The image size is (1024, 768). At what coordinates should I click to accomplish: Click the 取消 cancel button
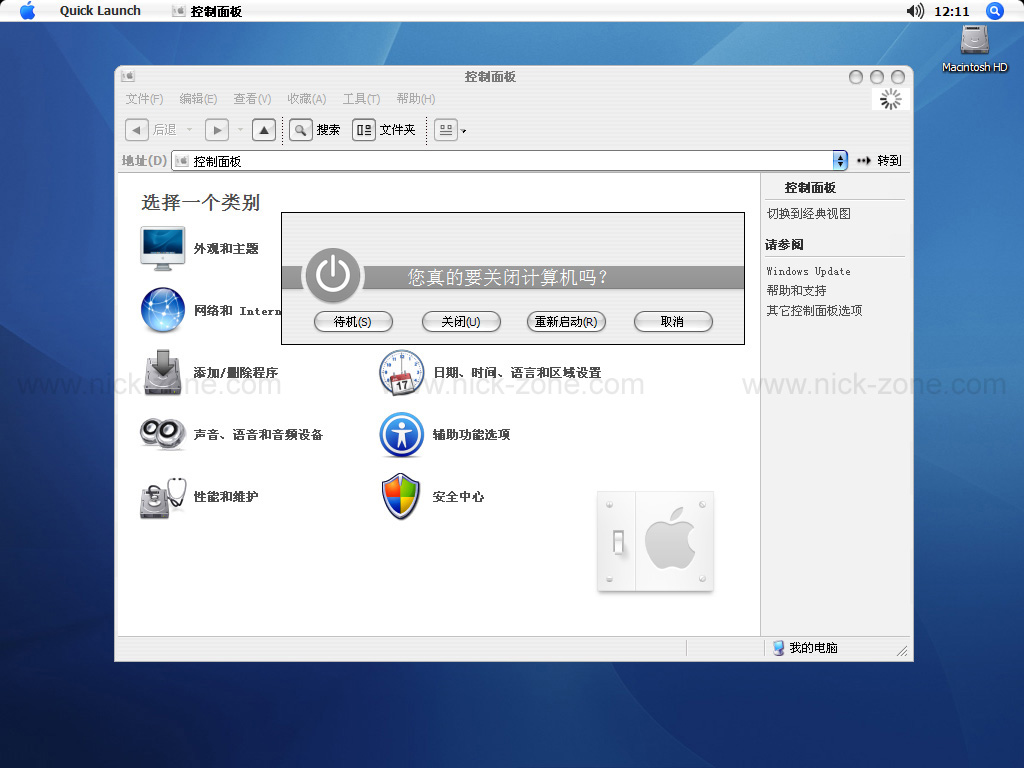673,321
